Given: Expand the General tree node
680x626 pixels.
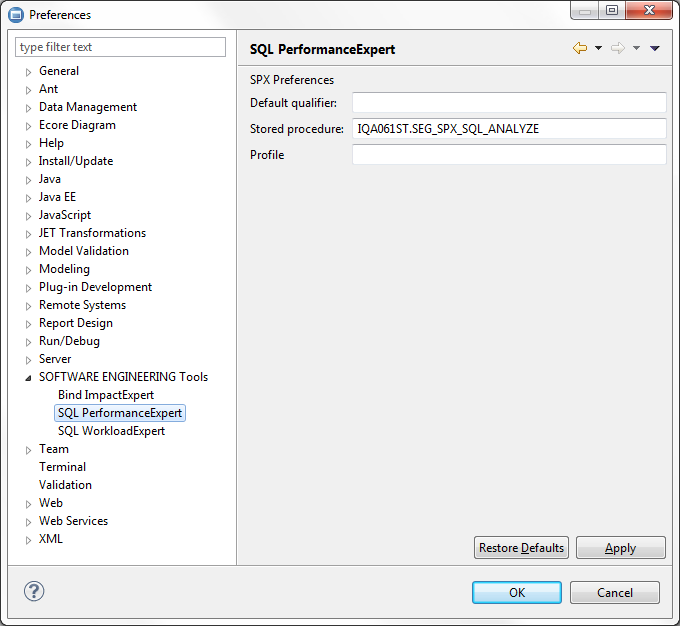Looking at the screenshot, I should point(29,72).
